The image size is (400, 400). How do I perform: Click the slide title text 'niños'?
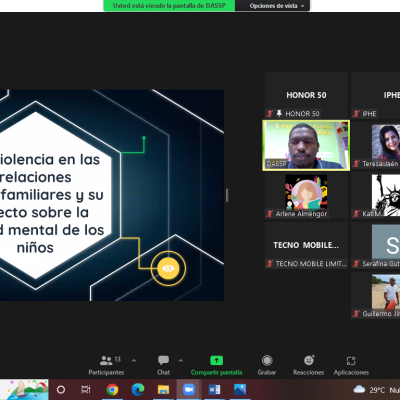coord(35,248)
